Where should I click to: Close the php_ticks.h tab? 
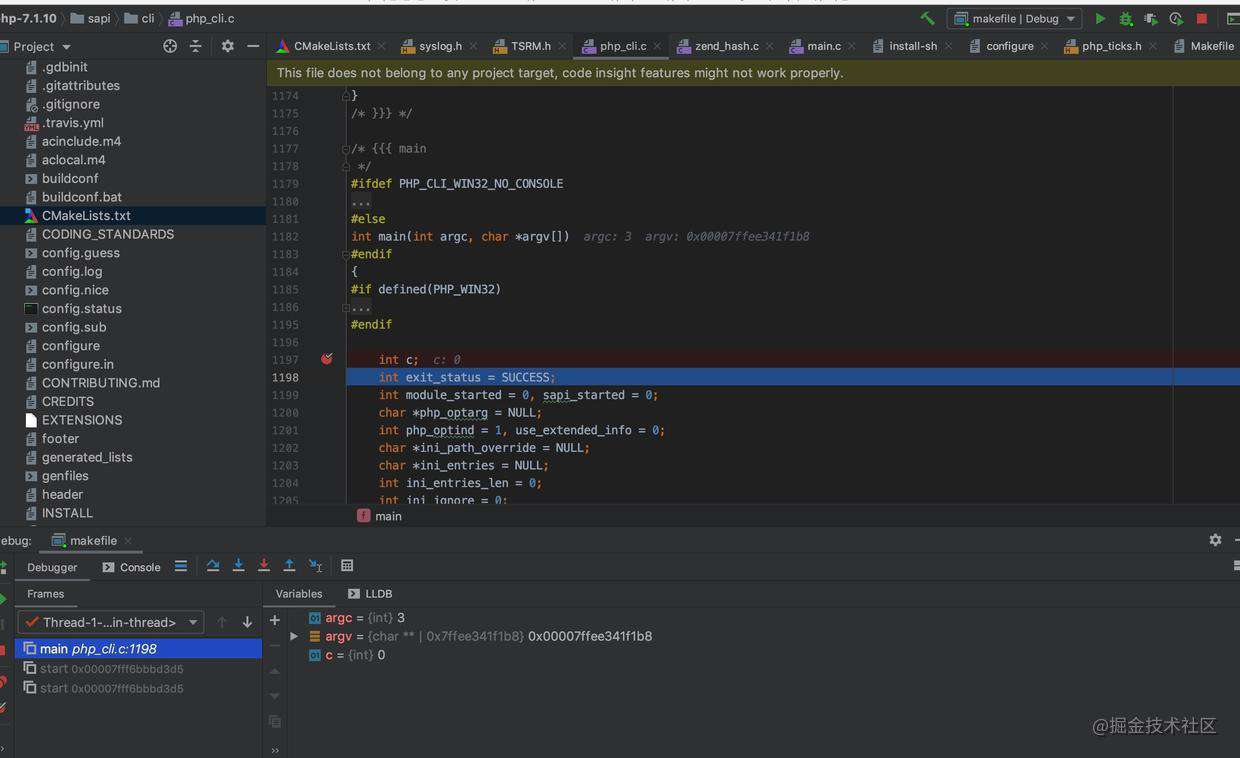coord(1152,46)
